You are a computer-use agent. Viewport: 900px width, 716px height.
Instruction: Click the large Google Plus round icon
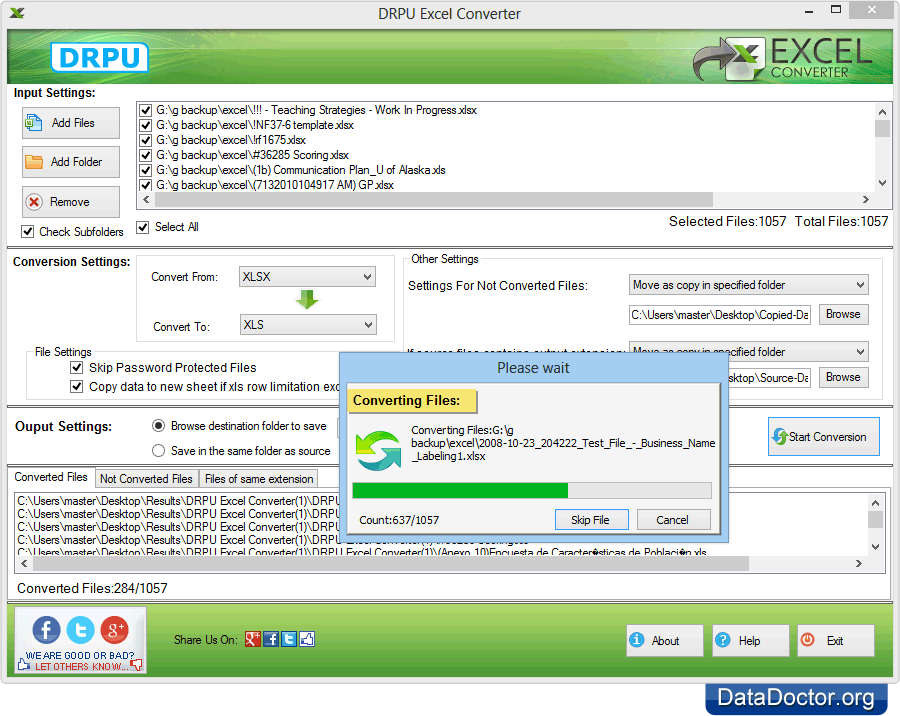coord(114,630)
